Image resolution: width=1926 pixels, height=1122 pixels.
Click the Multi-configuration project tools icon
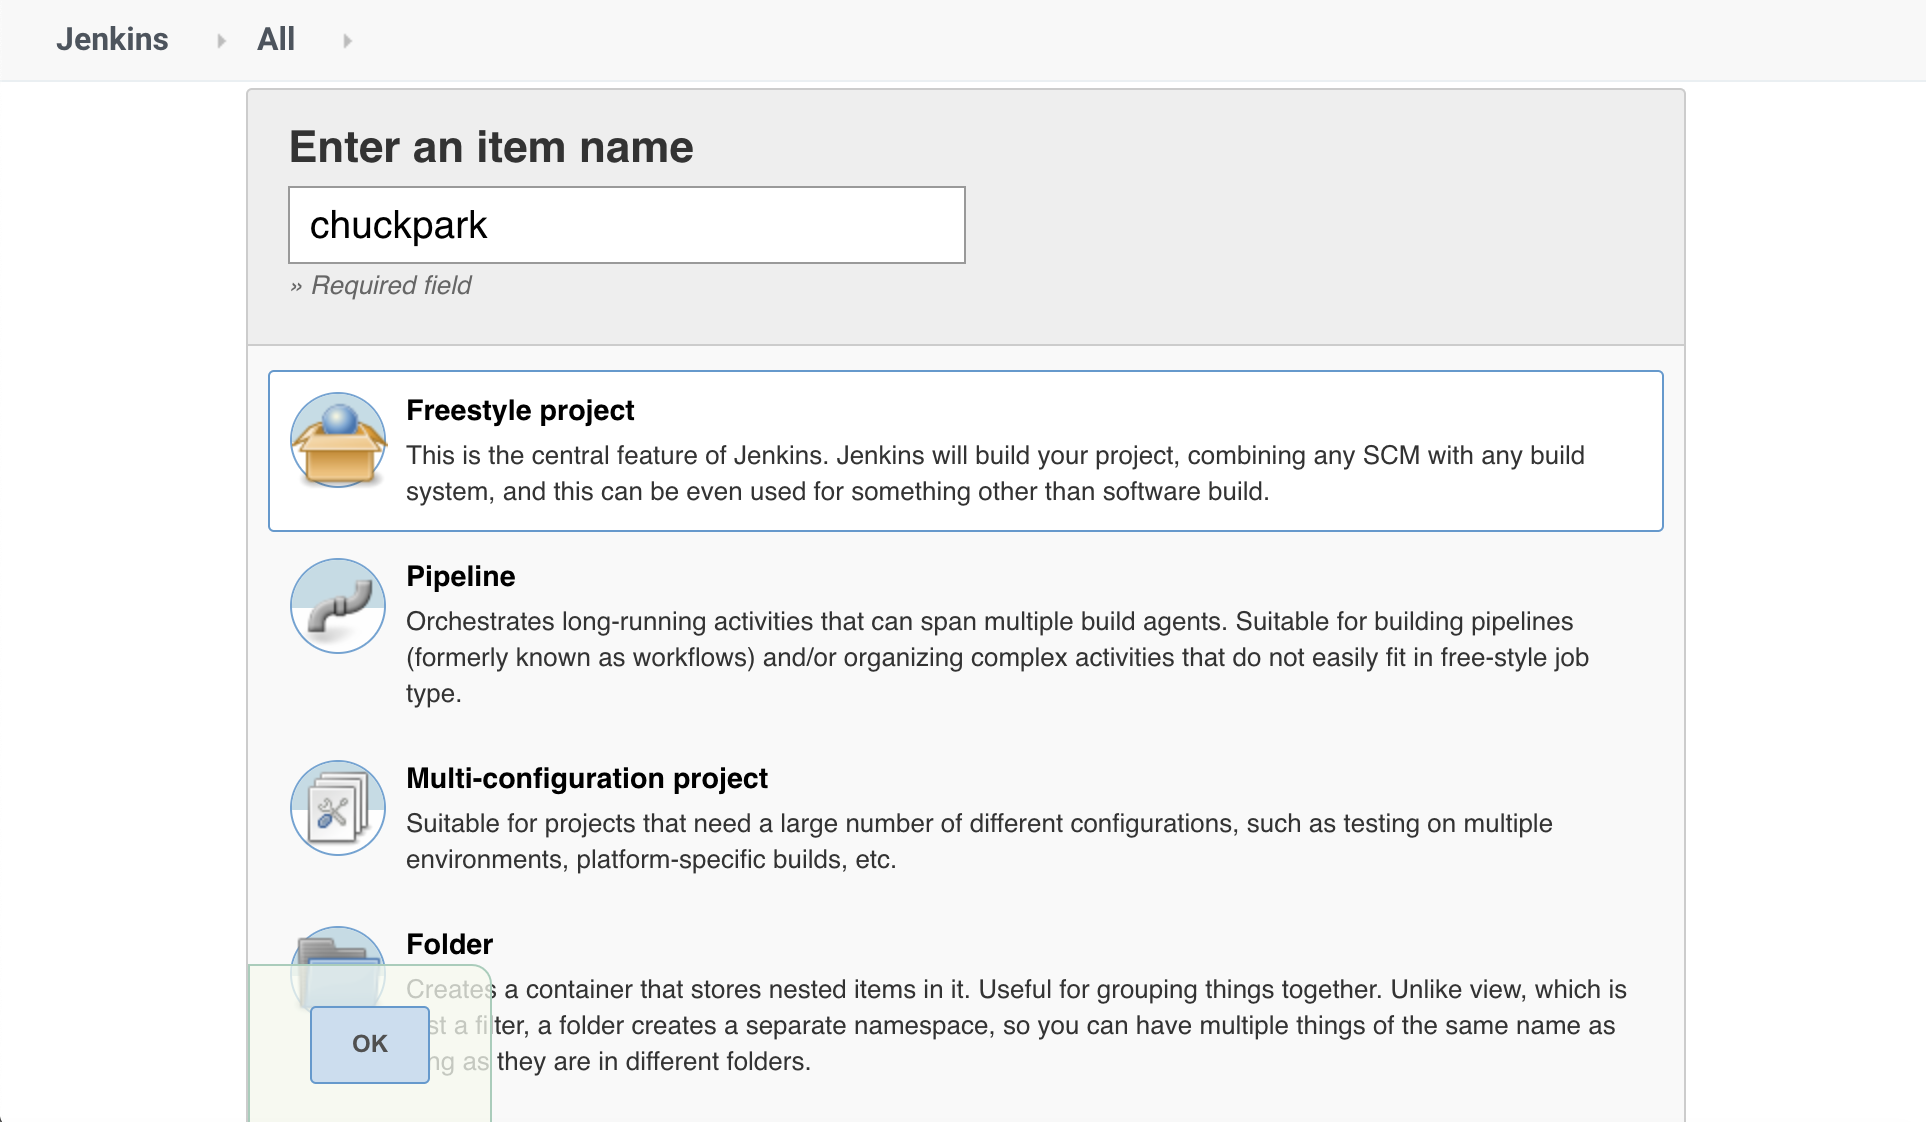pos(338,808)
